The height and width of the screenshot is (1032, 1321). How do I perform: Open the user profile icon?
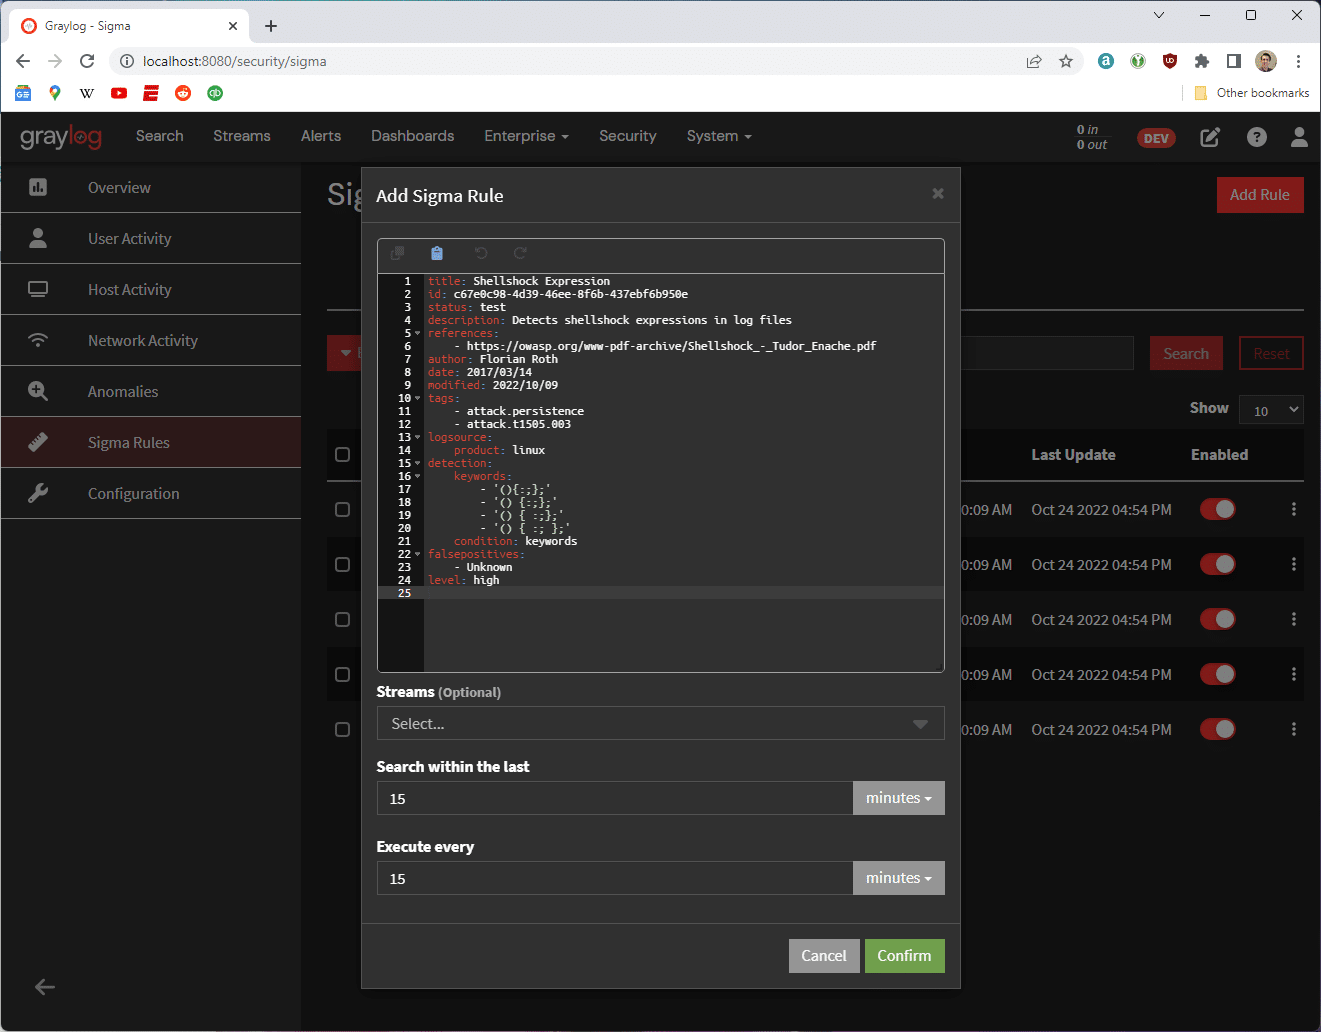[1298, 137]
